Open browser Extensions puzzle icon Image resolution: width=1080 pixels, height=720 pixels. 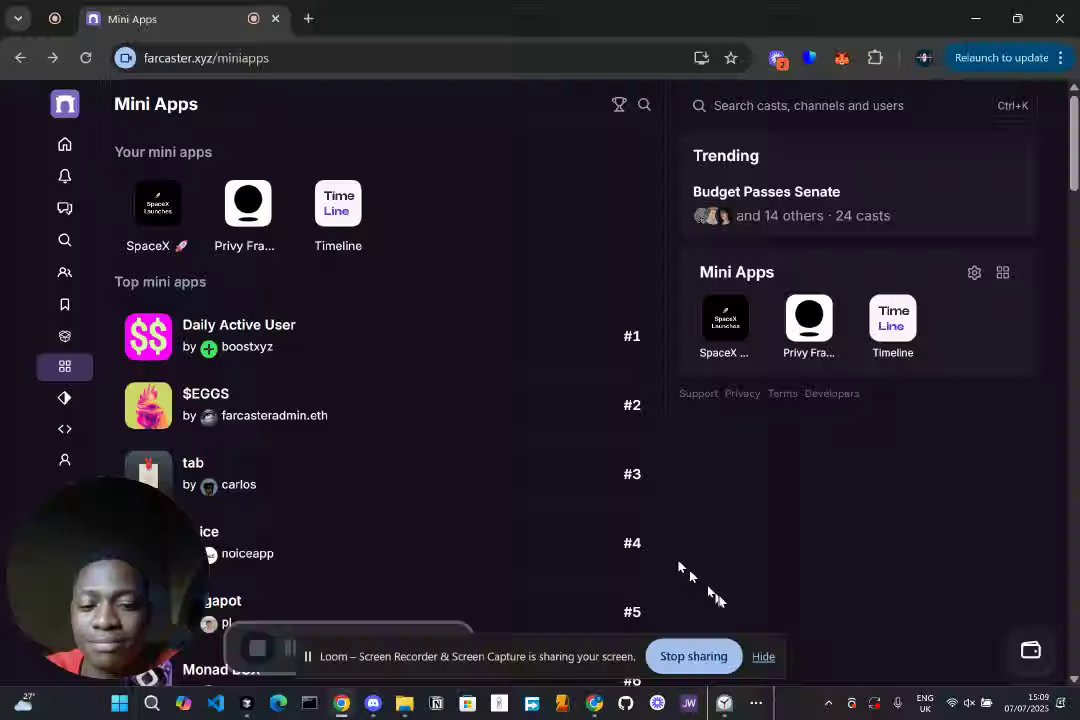pos(875,58)
